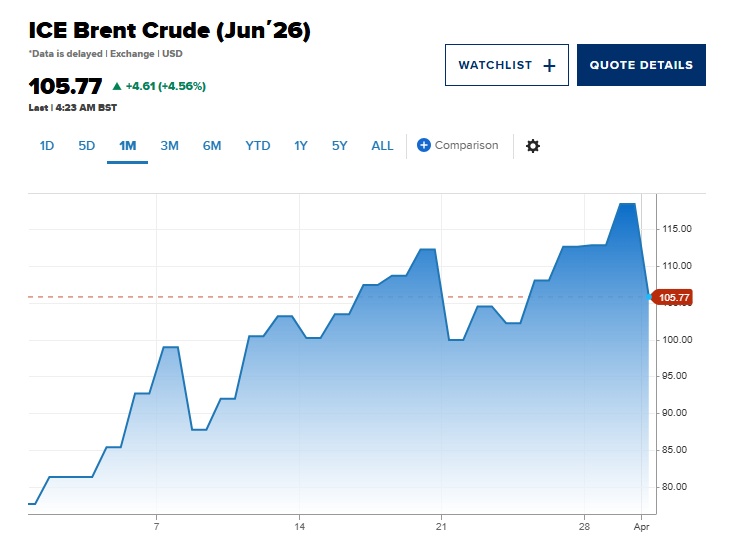Click plus icon on Watchlist button

tap(549, 66)
